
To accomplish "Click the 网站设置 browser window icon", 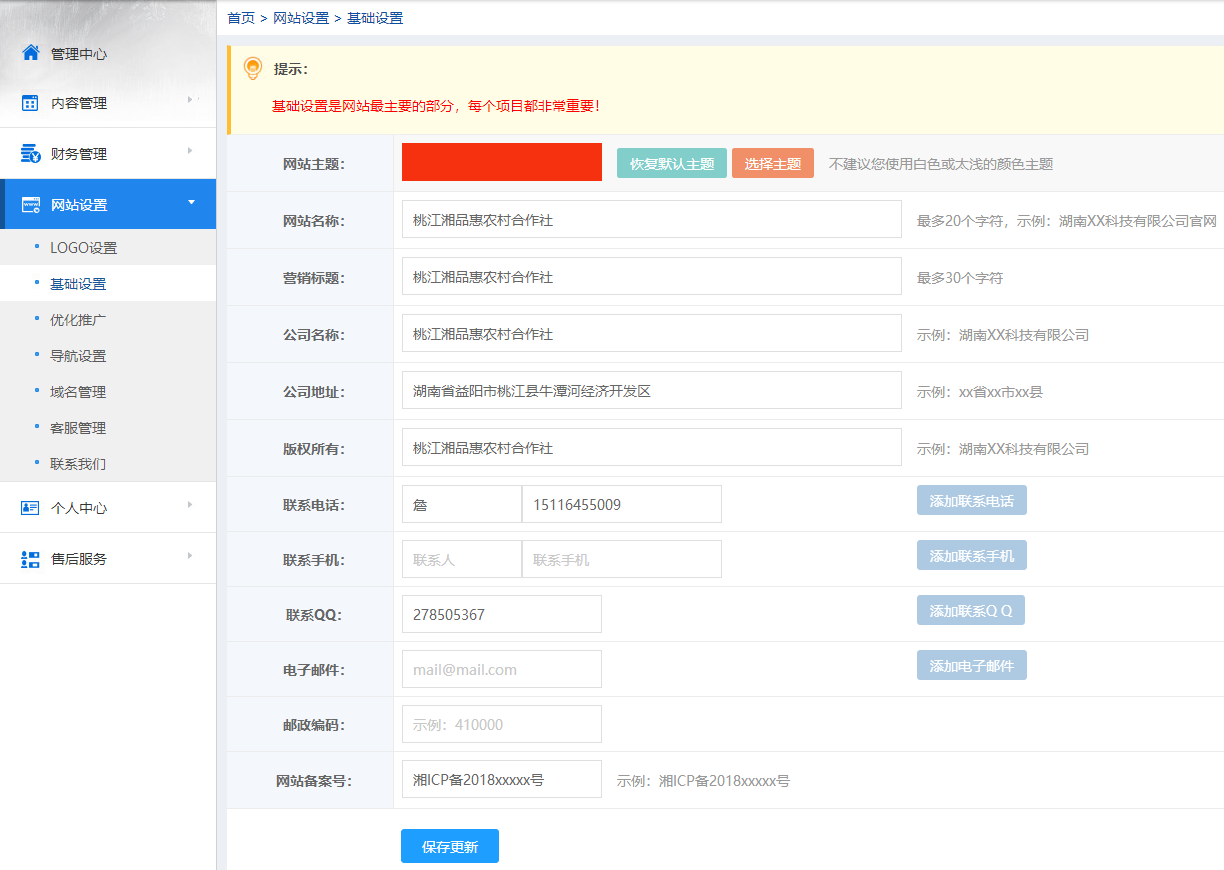I will (x=30, y=205).
